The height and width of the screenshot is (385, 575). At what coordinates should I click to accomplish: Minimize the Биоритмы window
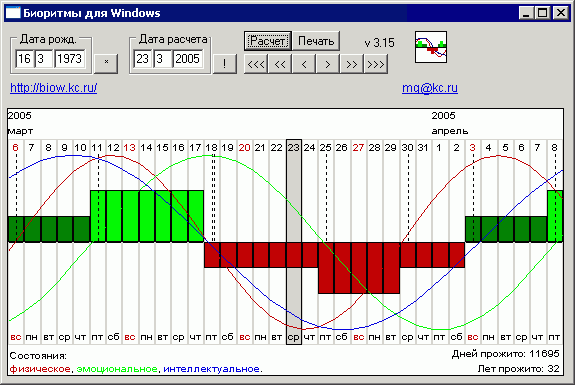(526, 13)
